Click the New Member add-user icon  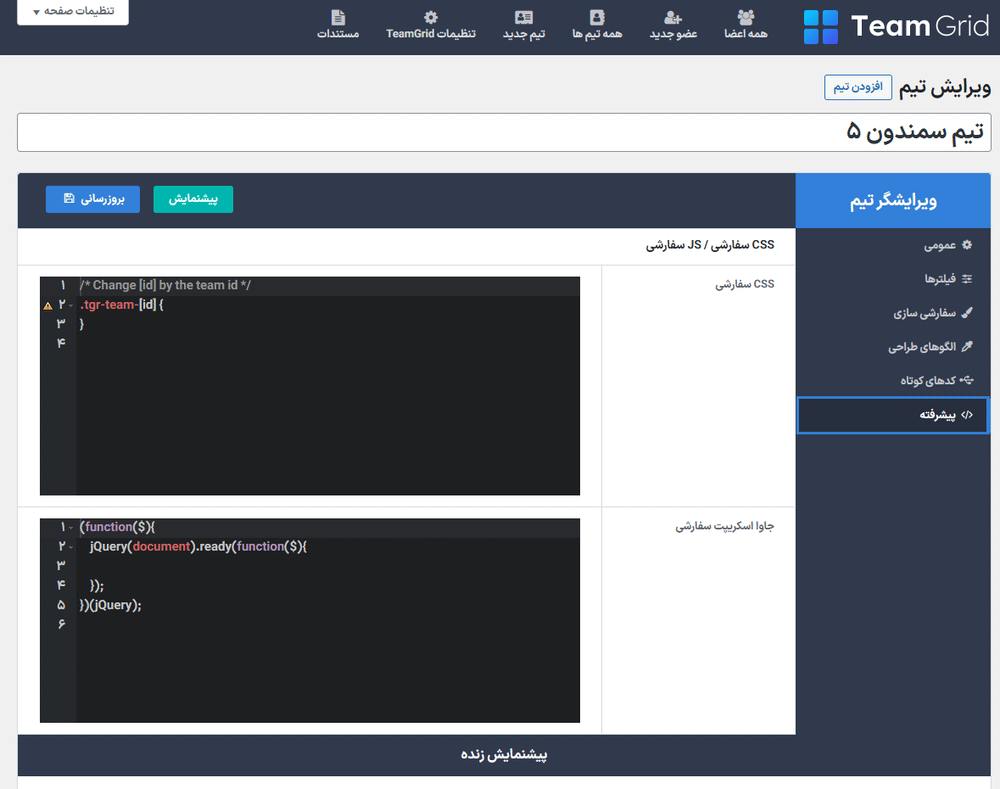(x=673, y=17)
